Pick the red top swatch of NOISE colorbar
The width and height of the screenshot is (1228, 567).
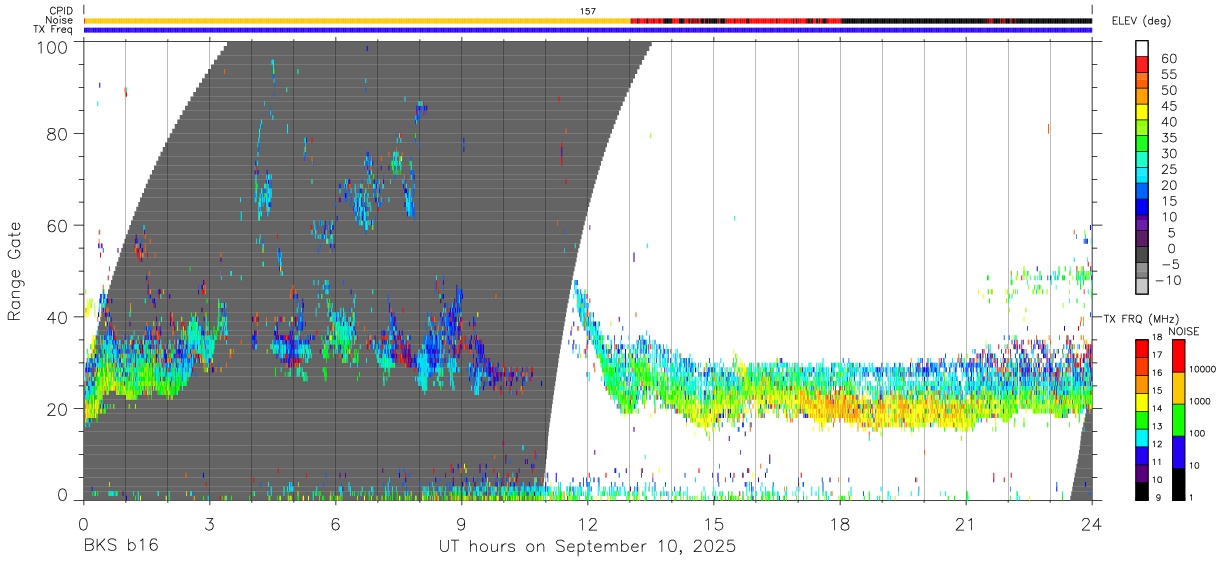click(x=1178, y=356)
